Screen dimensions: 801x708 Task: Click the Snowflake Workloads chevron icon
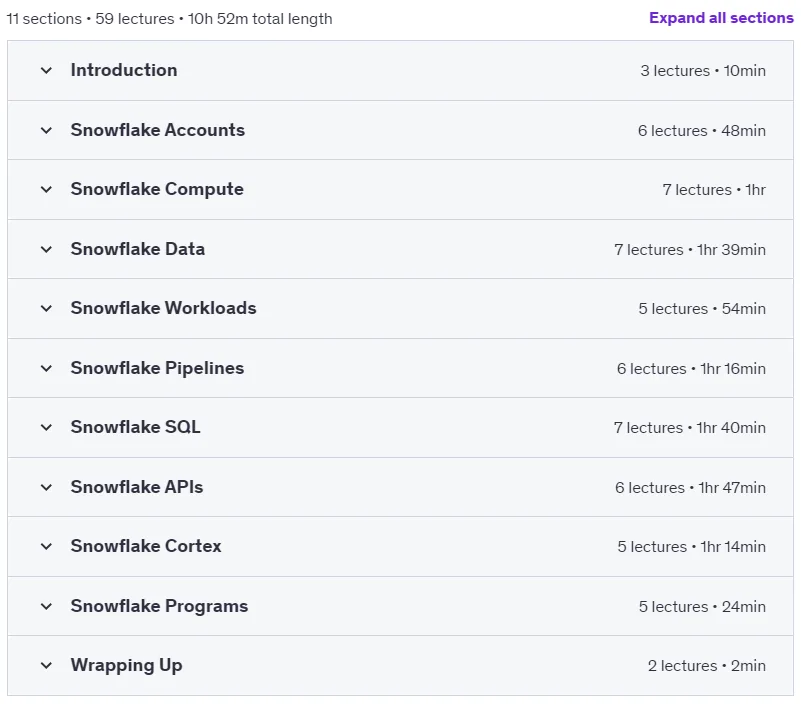tap(46, 309)
